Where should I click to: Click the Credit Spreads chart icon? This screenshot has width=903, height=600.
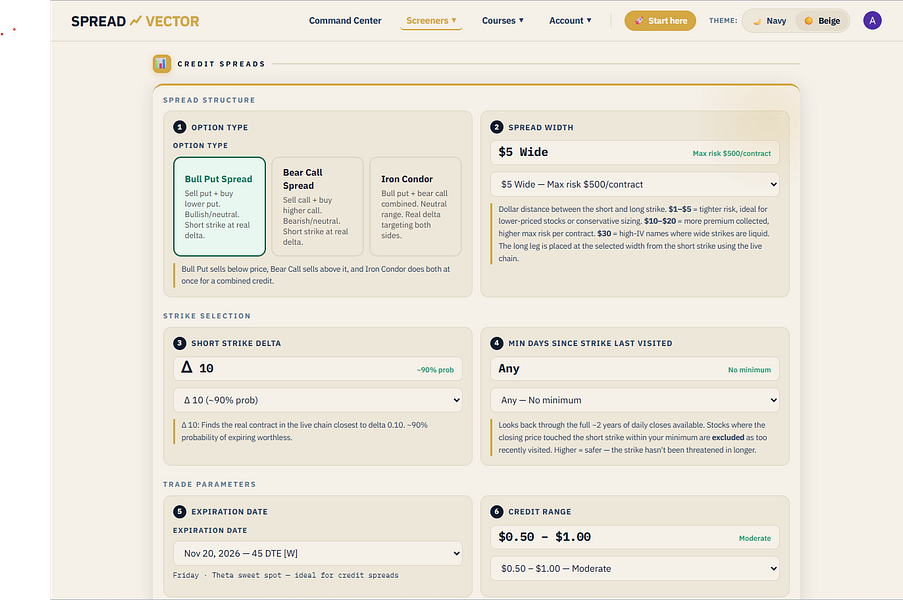(x=162, y=63)
